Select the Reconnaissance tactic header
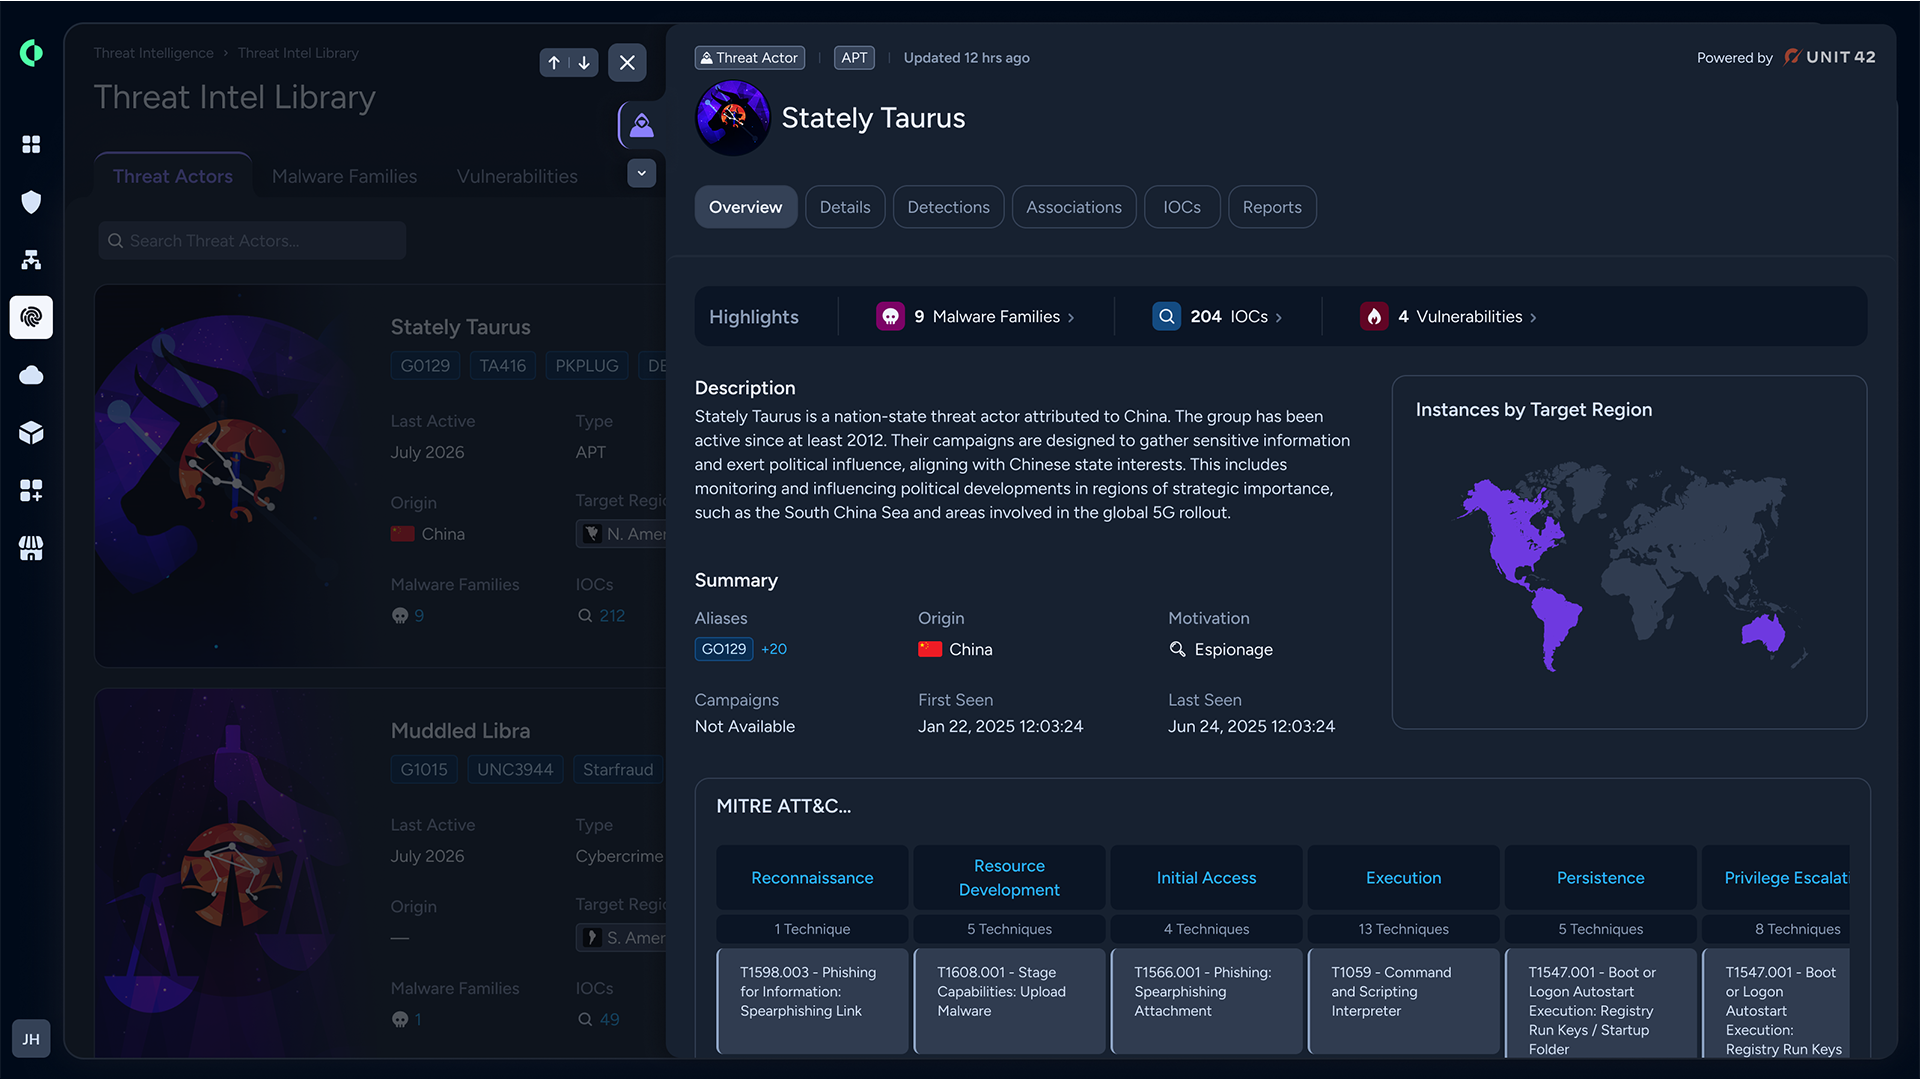Viewport: 1920px width, 1080px height. (812, 878)
